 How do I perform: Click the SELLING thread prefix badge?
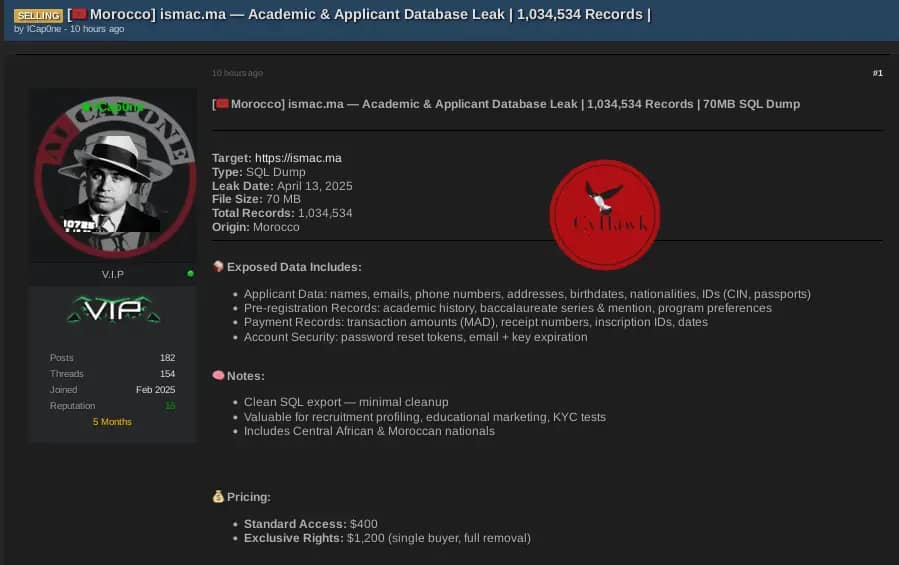pos(38,15)
